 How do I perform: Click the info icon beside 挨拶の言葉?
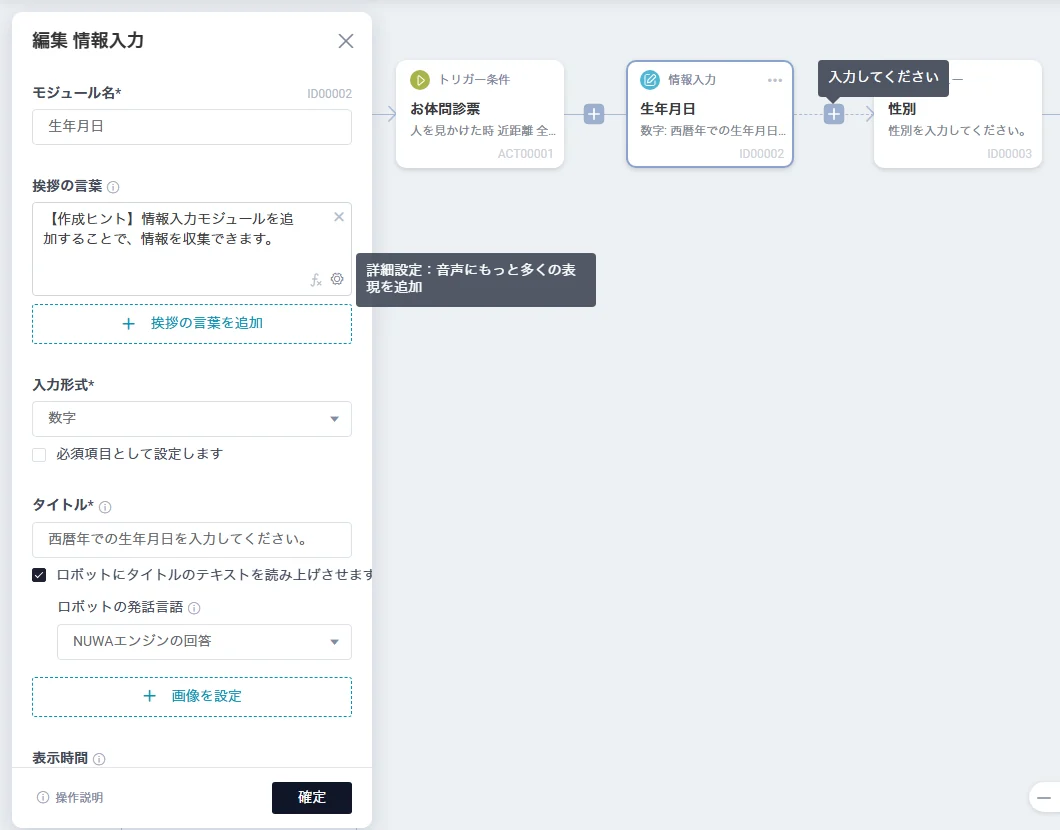coord(114,187)
